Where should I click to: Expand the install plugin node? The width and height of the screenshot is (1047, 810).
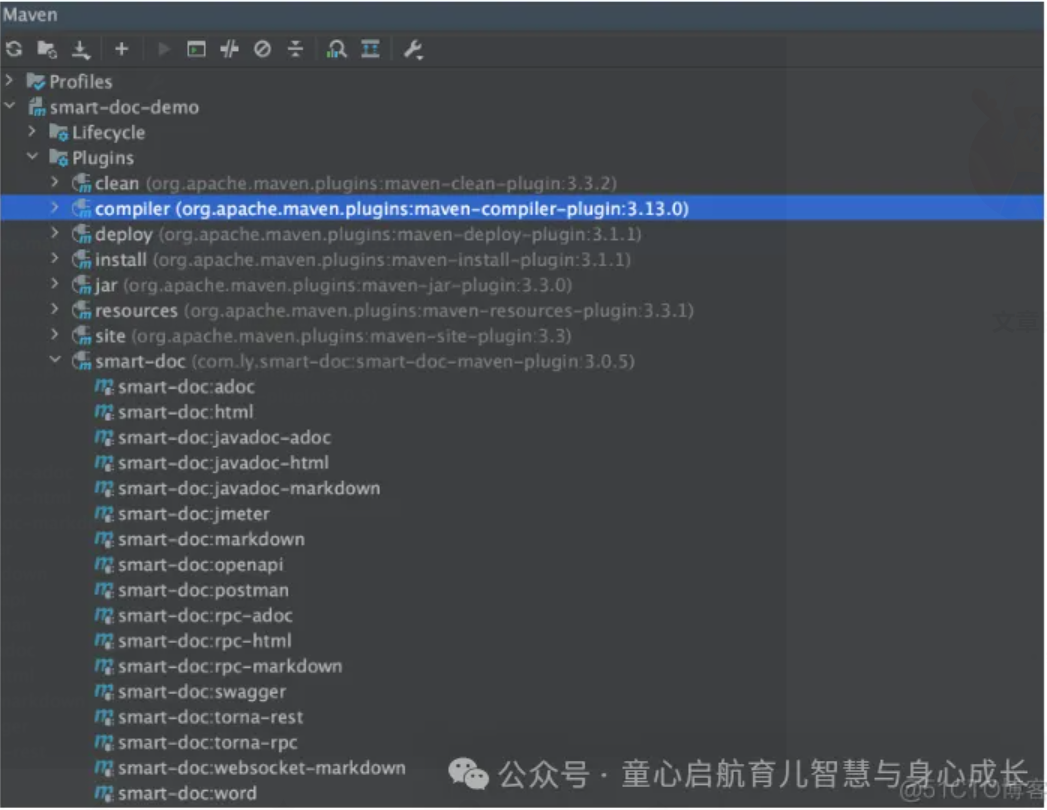(x=55, y=258)
